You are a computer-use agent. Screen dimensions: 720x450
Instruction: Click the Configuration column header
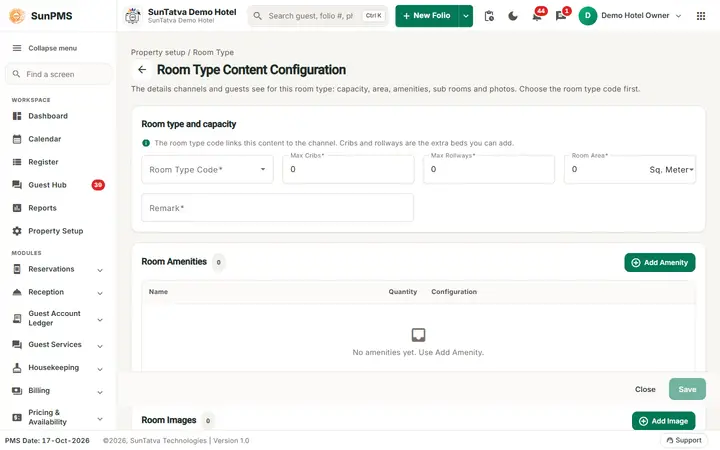tap(454, 292)
